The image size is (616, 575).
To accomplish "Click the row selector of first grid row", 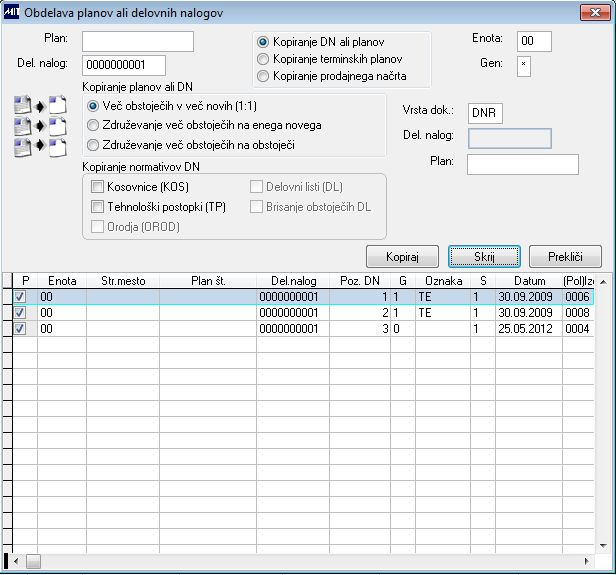I will (x=7, y=297).
